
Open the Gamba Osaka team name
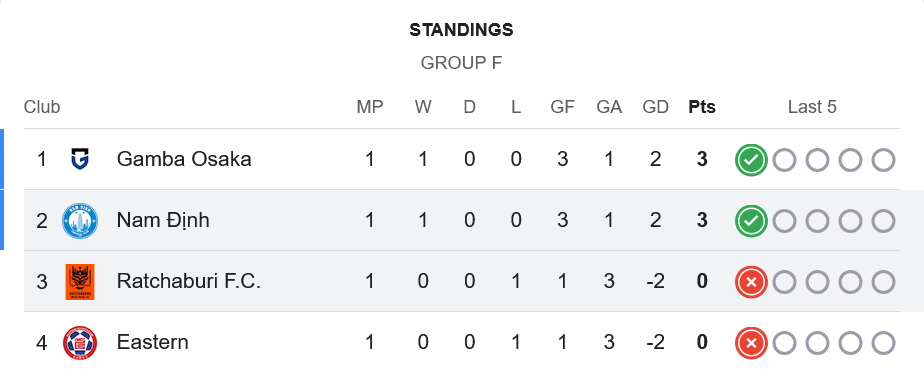tap(184, 159)
